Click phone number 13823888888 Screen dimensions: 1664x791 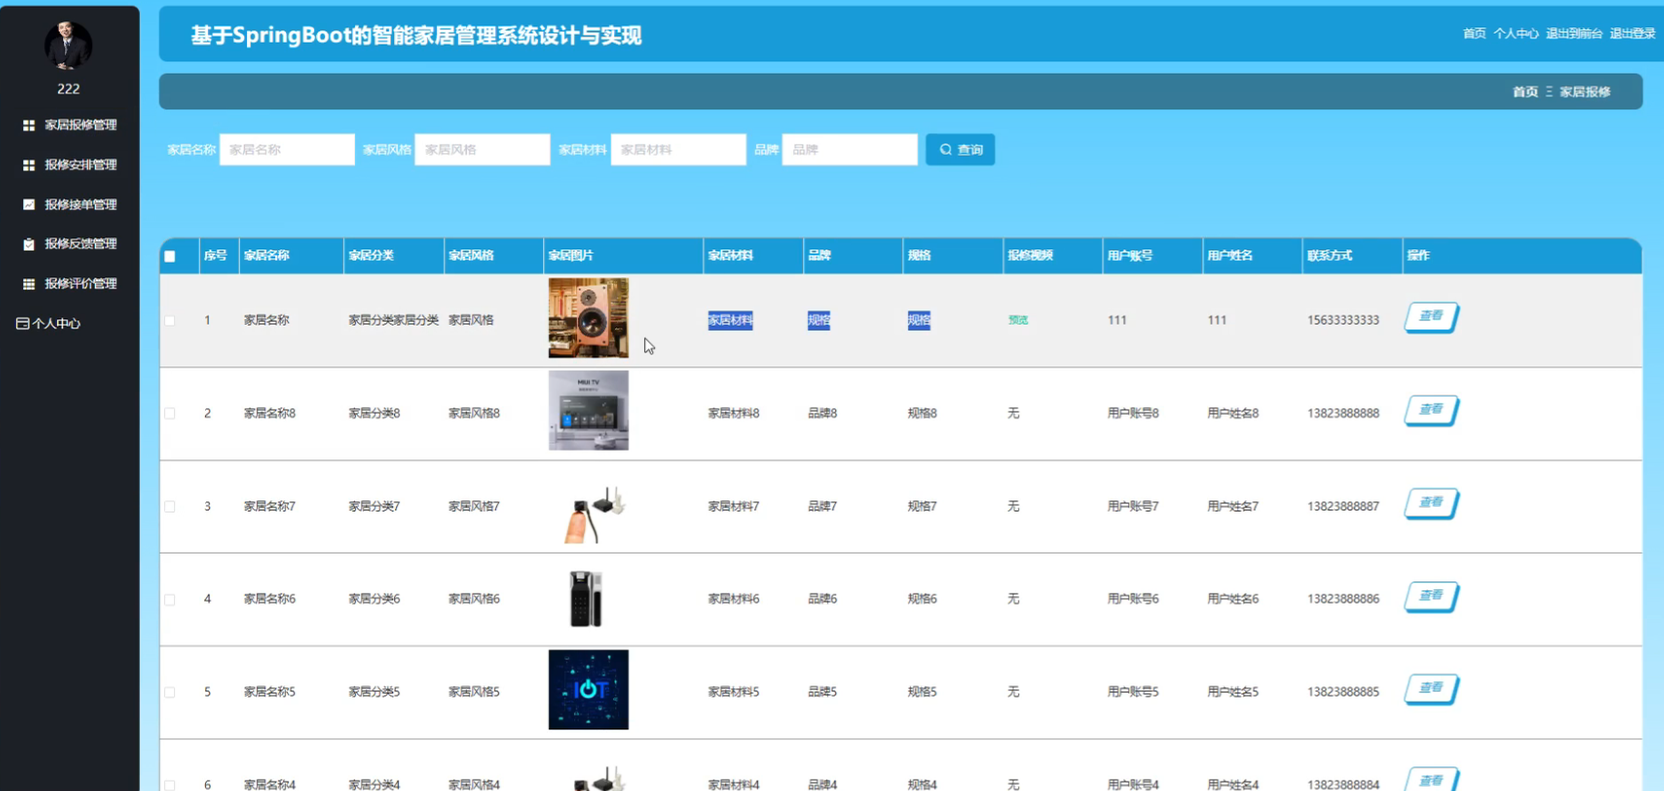tap(1343, 413)
